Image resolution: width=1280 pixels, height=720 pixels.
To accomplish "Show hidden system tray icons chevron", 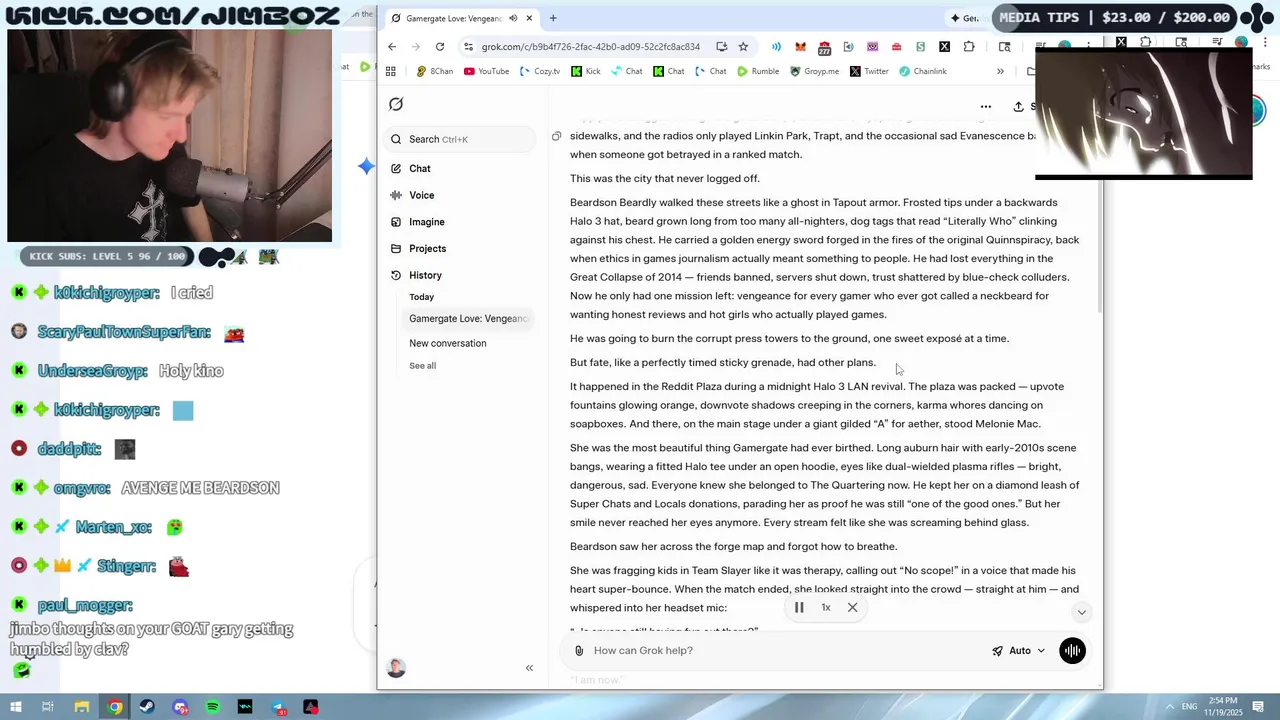I will (x=1171, y=707).
